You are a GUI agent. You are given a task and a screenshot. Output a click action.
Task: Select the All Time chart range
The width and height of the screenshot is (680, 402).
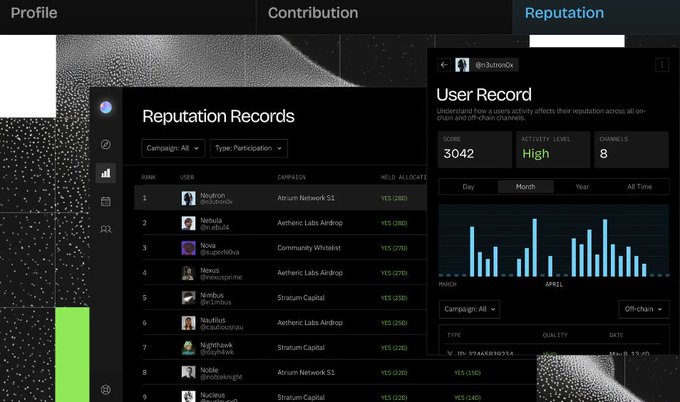pyautogui.click(x=639, y=187)
